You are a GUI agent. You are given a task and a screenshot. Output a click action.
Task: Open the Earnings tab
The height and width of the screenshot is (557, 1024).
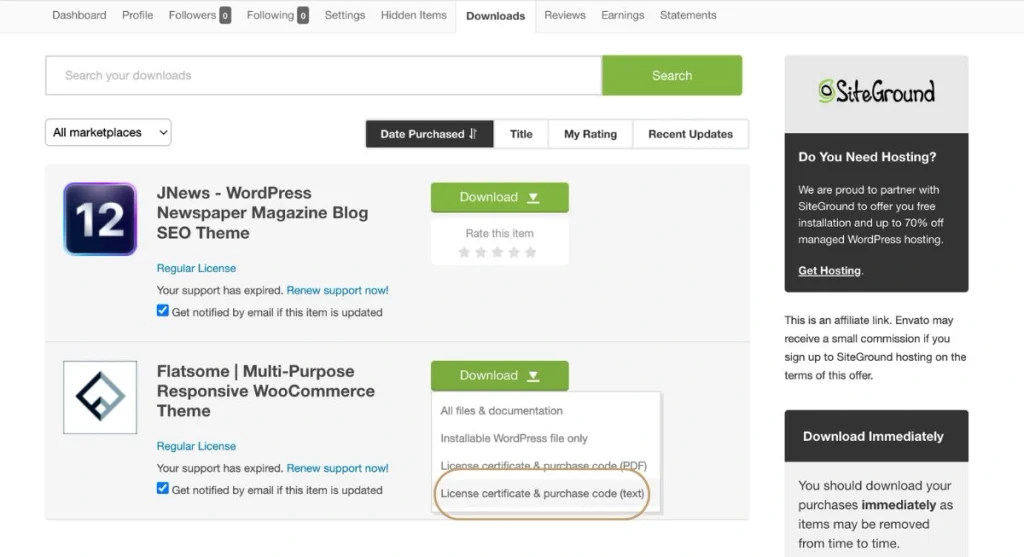622,15
